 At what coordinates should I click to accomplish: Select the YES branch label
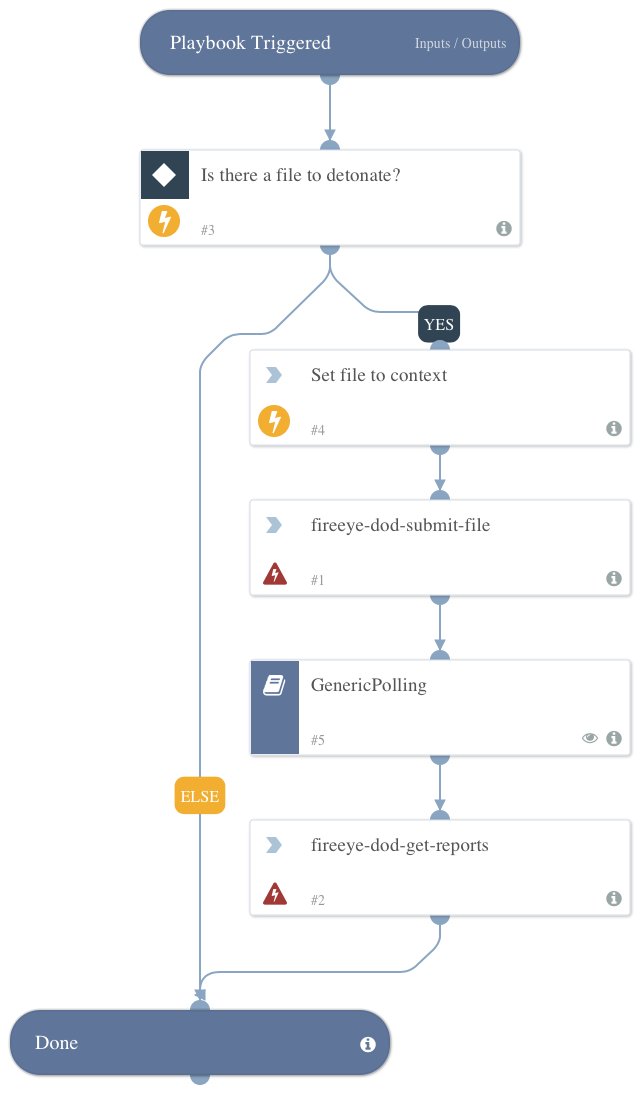click(438, 323)
